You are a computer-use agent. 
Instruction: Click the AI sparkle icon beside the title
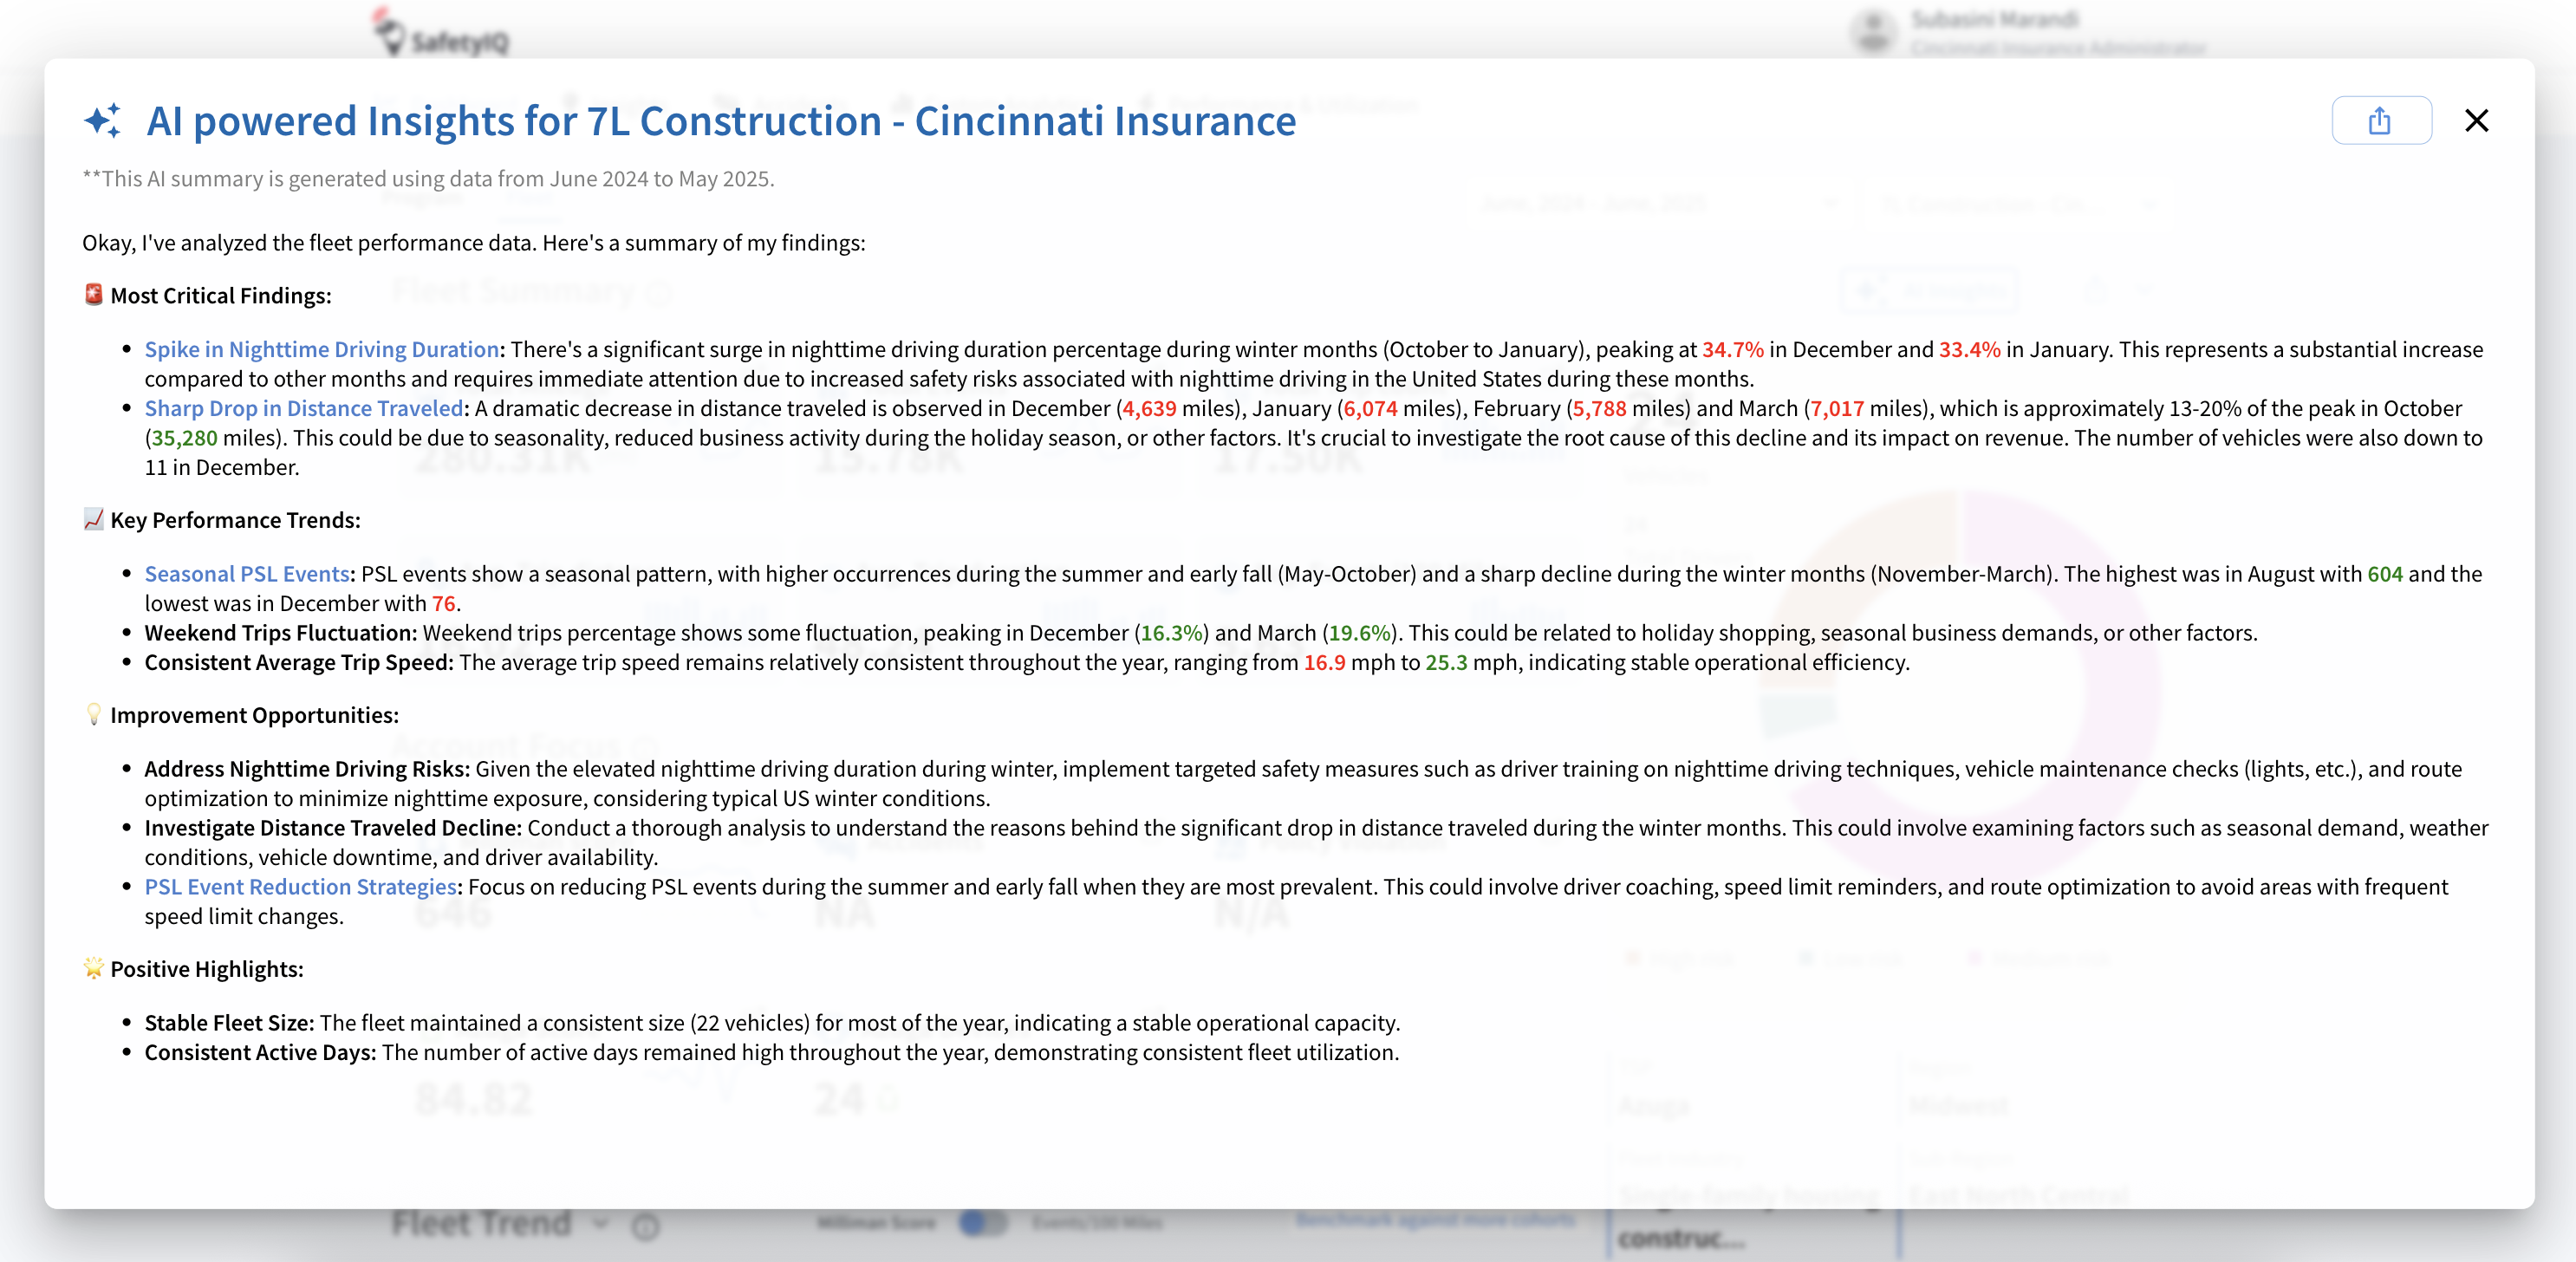pos(103,121)
